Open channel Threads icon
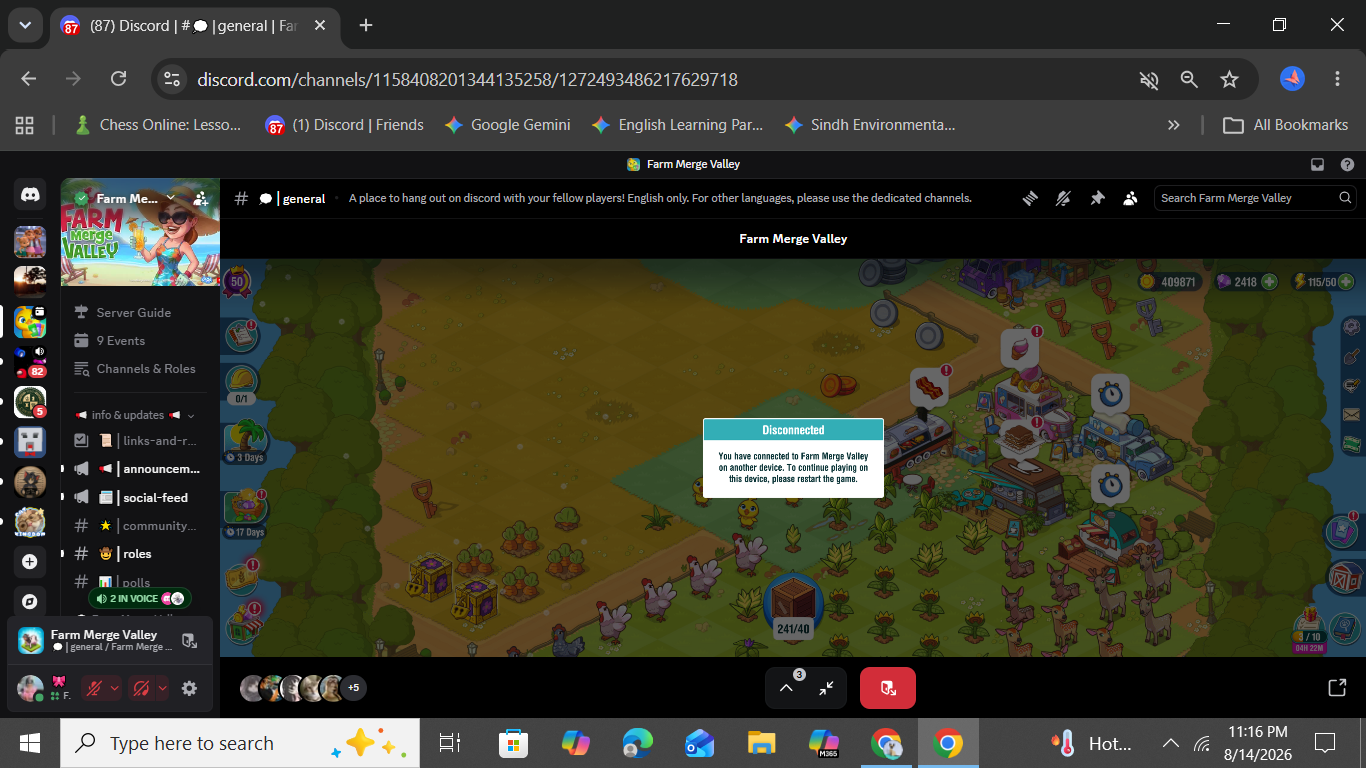 [x=1030, y=198]
